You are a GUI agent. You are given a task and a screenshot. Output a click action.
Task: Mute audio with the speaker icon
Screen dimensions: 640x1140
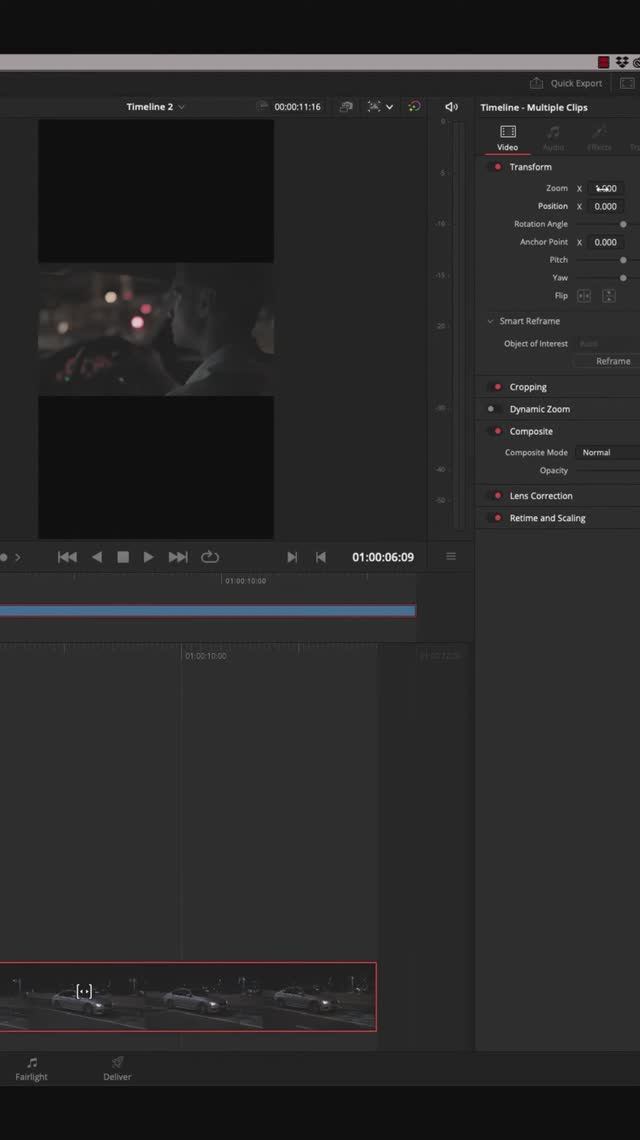[x=452, y=107]
